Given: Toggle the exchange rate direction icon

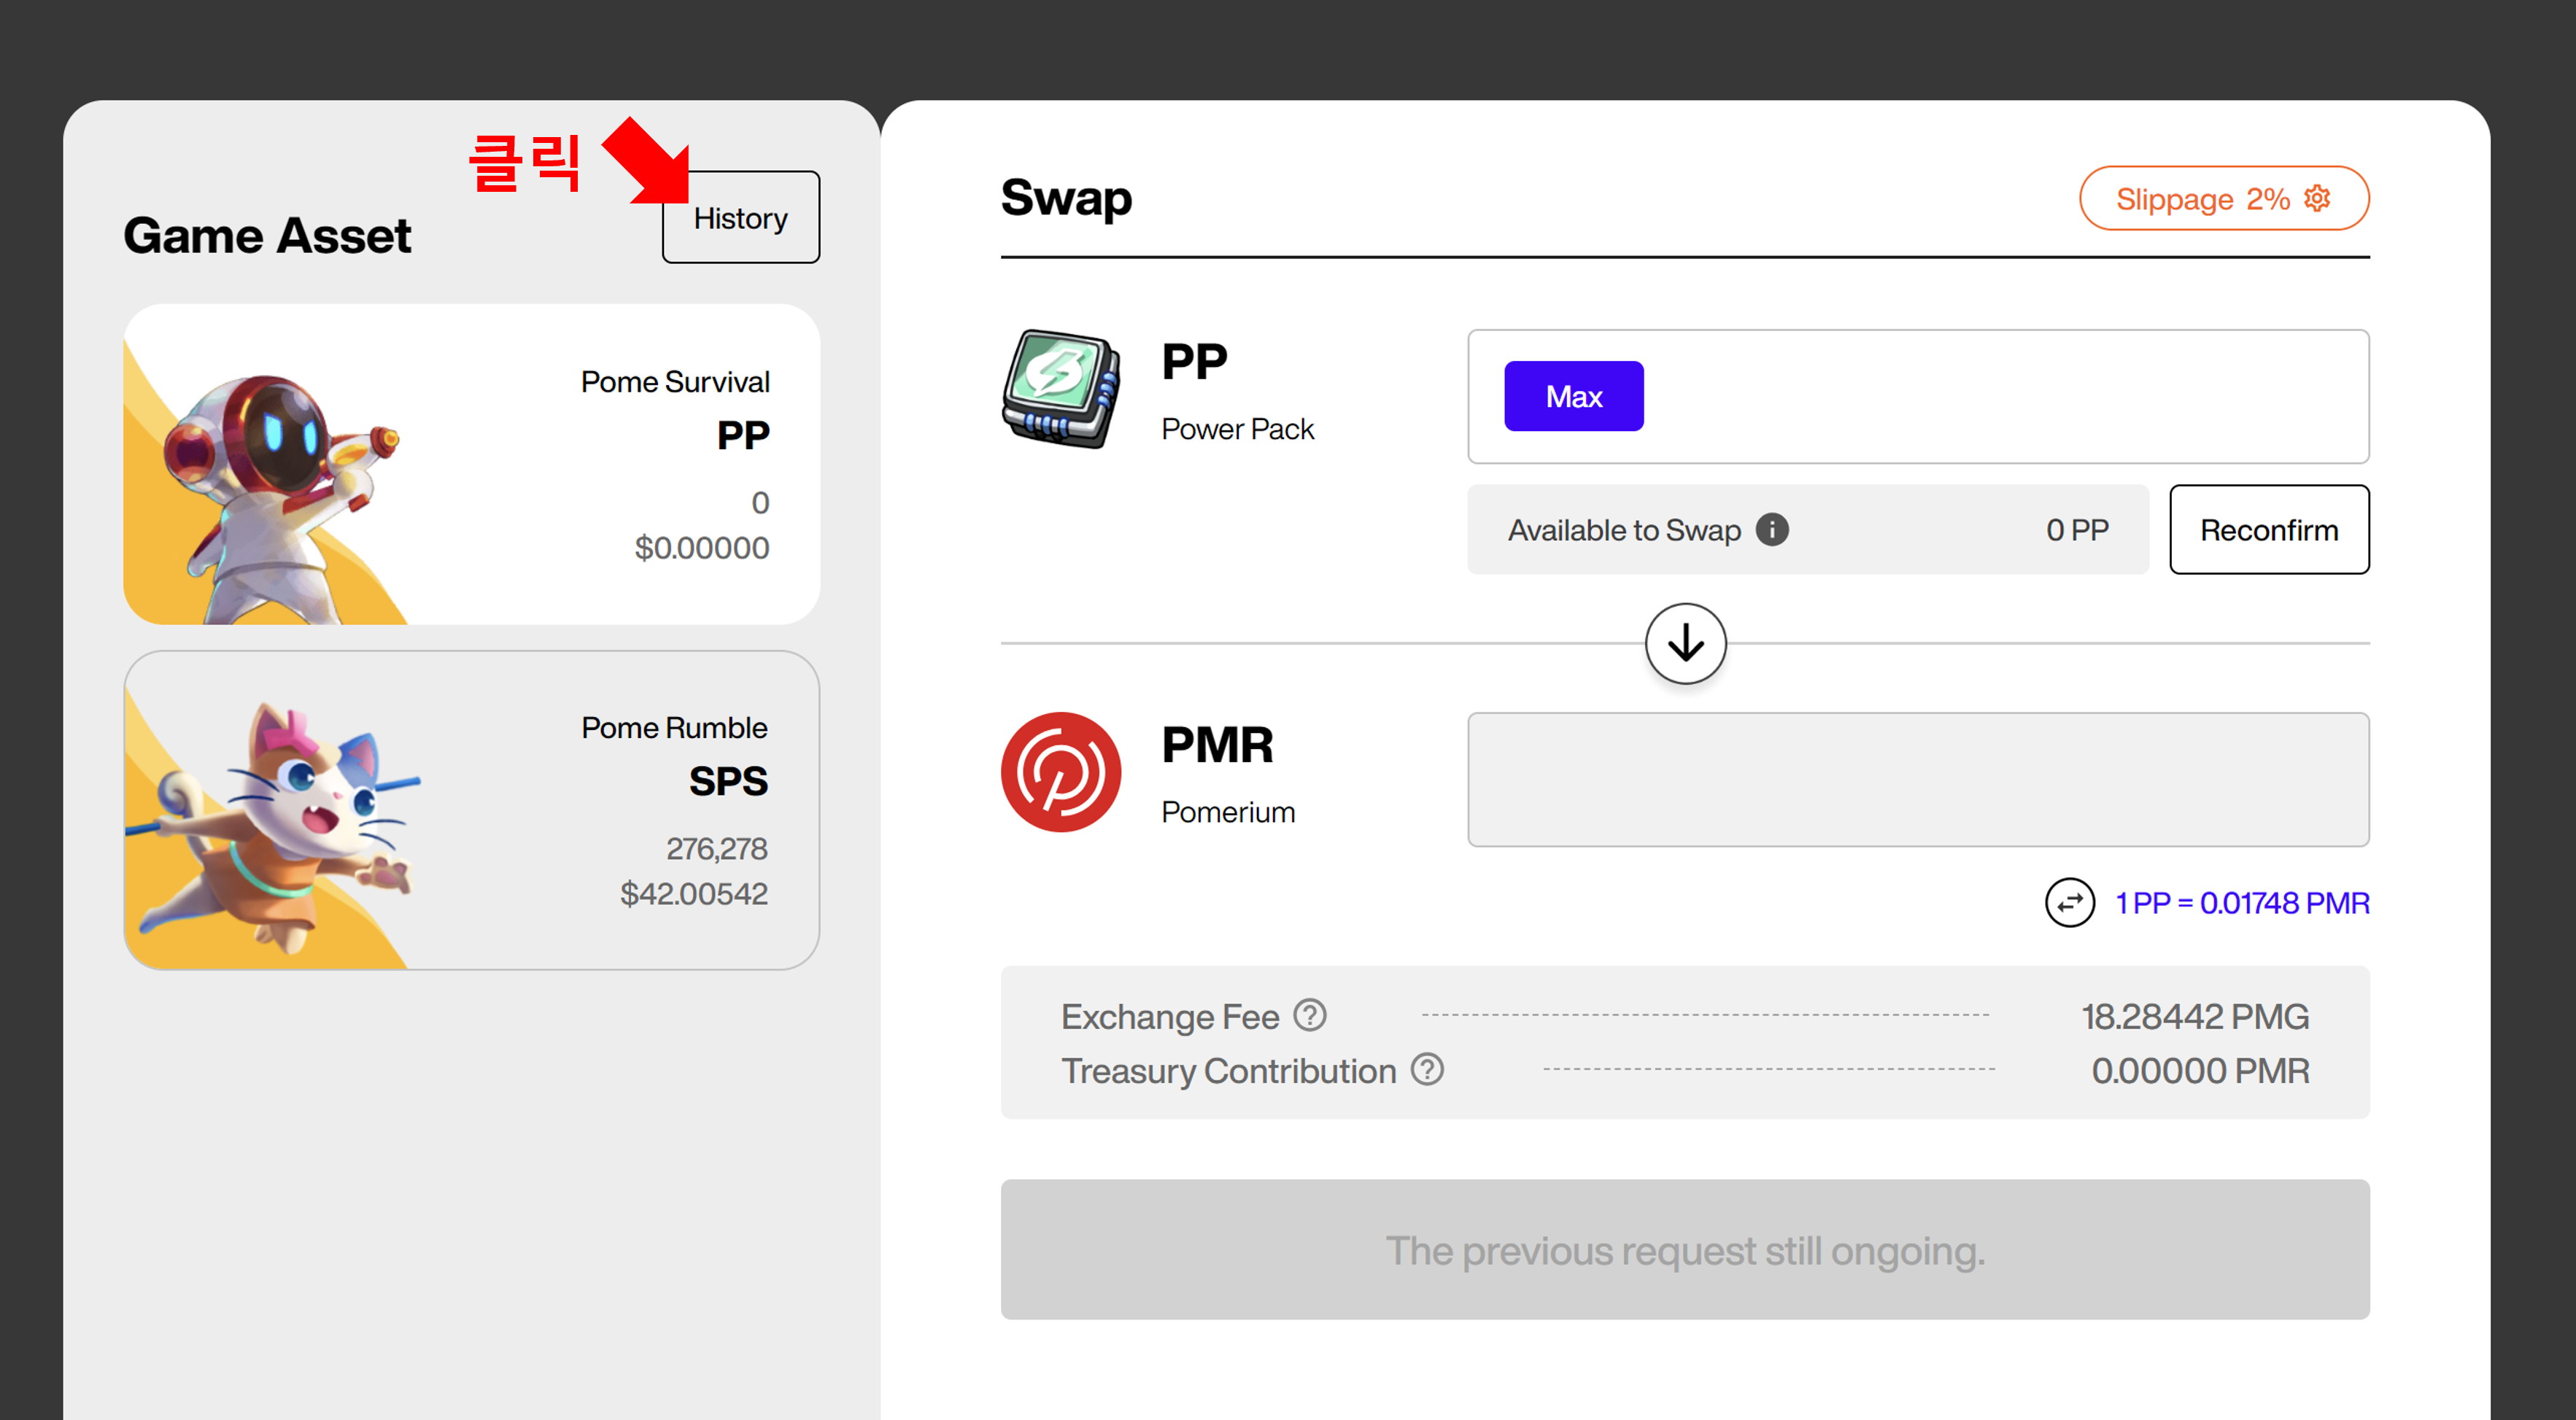Looking at the screenshot, I should pyautogui.click(x=2069, y=902).
